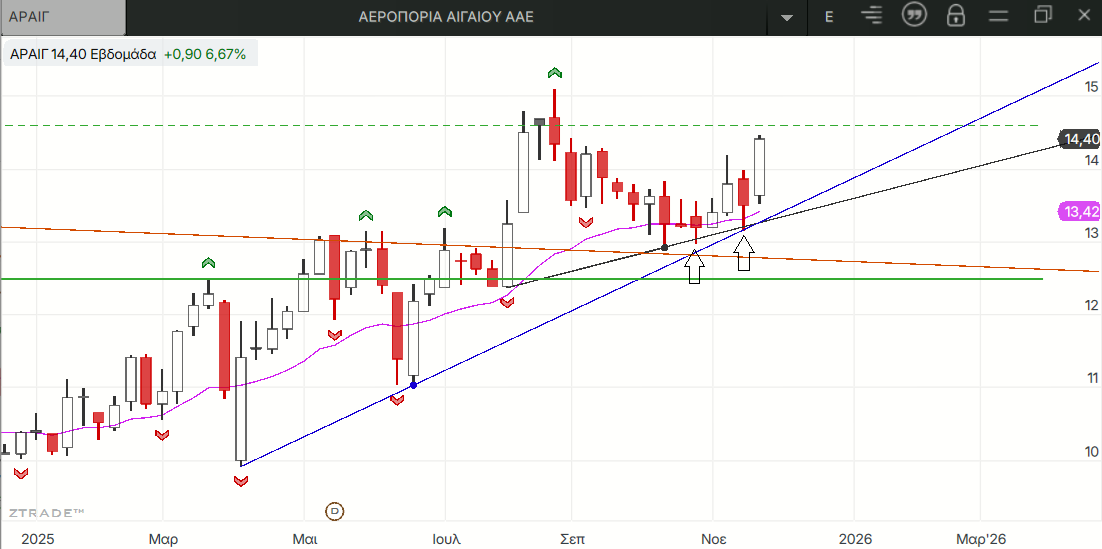Viewport: 1102px width, 549px height.
Task: Toggle the padlock lock icon
Action: tap(955, 16)
